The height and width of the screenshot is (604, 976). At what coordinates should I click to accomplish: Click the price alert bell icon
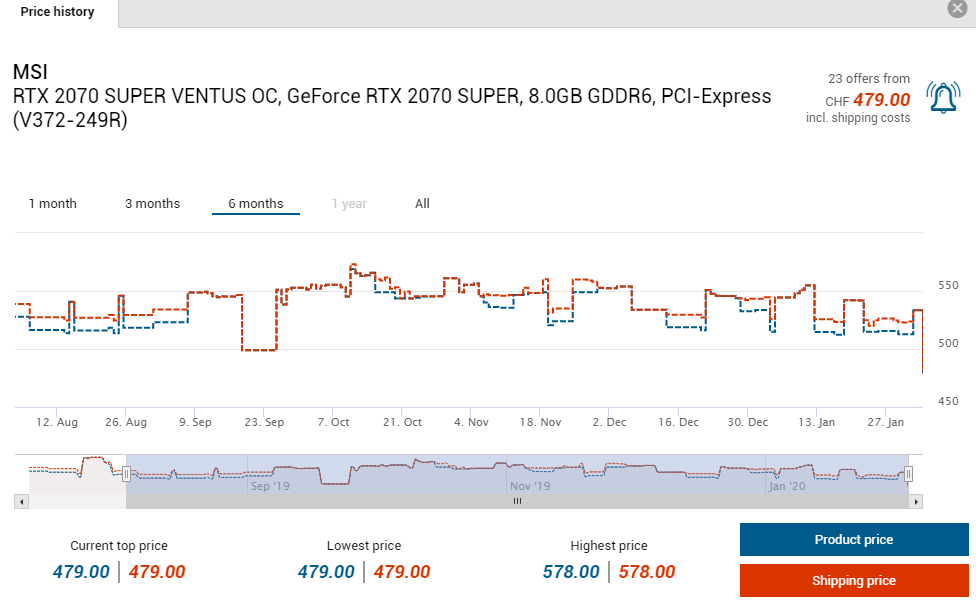click(x=943, y=98)
